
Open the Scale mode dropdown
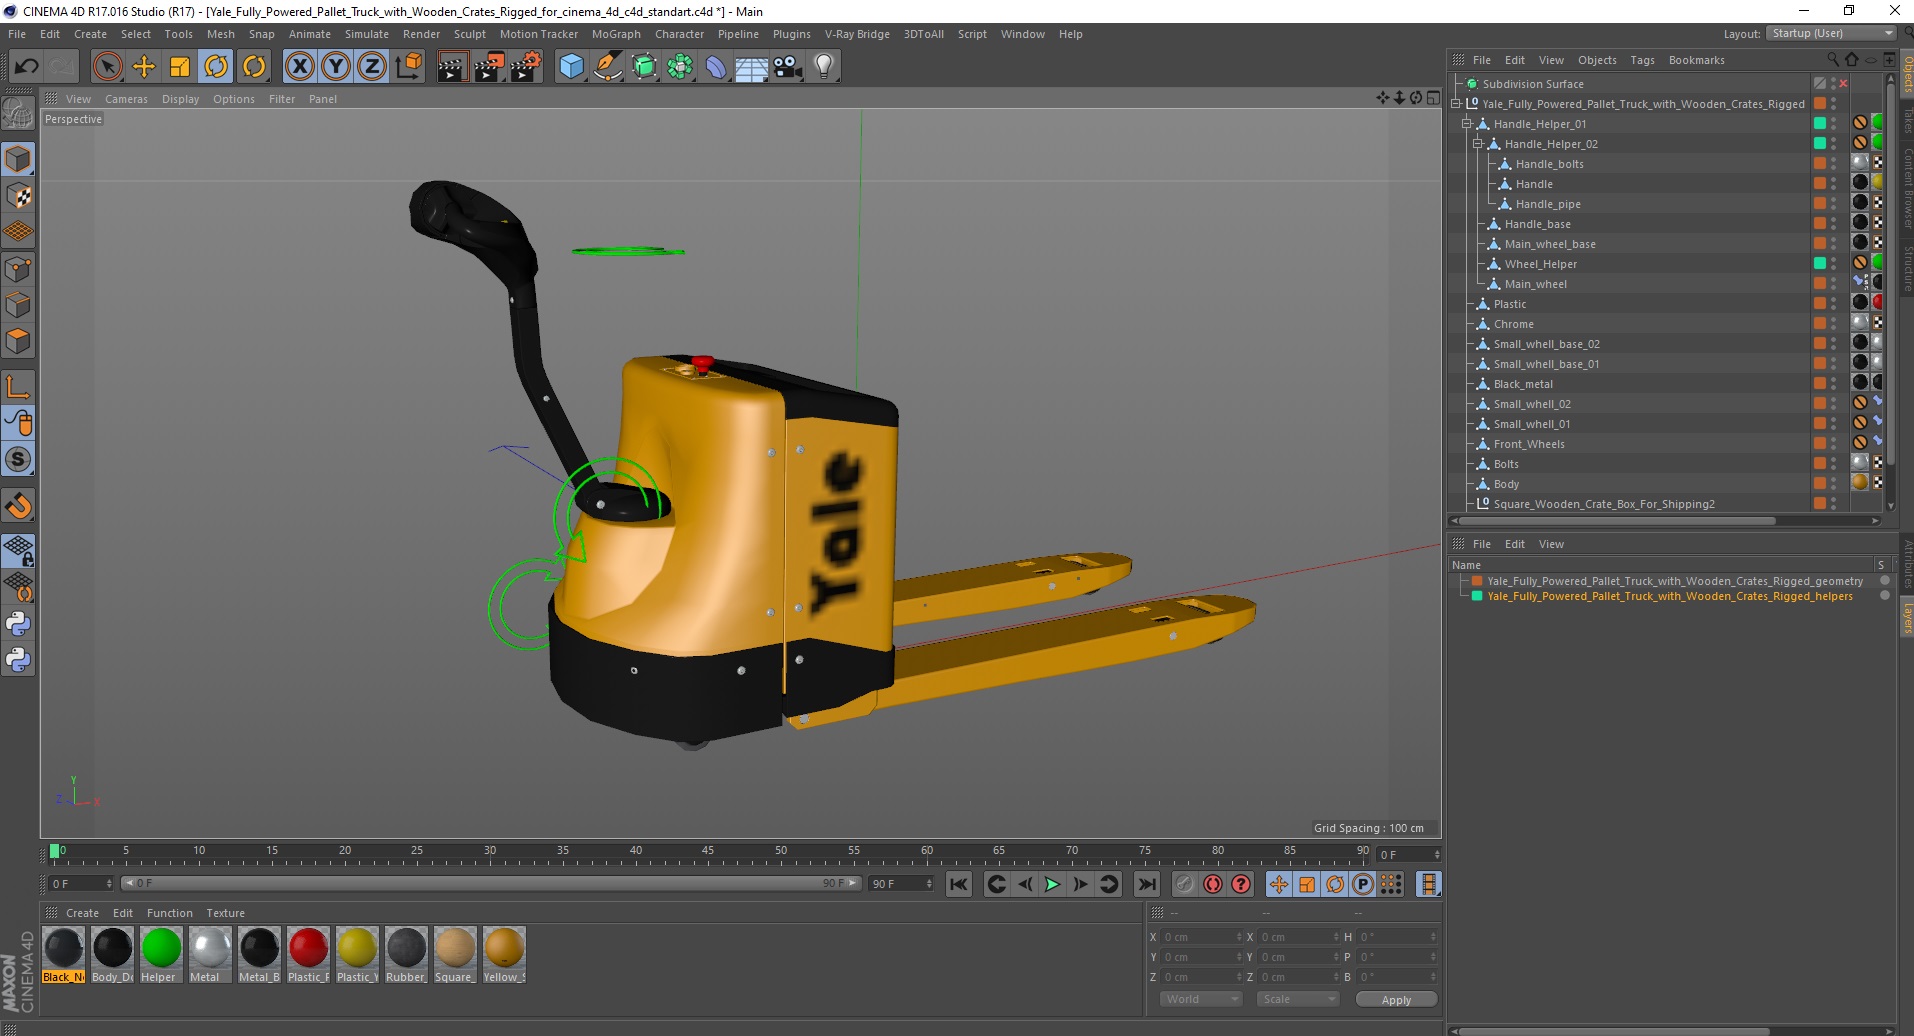point(1298,999)
